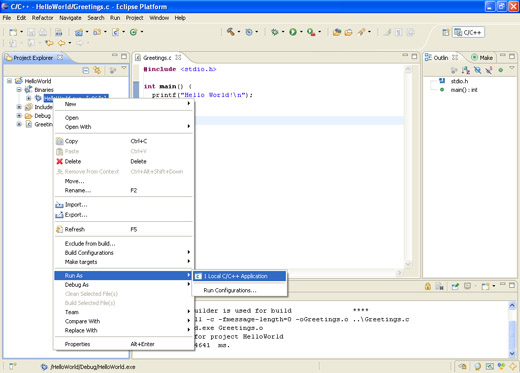Switch to the Greetings.c editor tab
The height and width of the screenshot is (373, 520).
coord(157,58)
